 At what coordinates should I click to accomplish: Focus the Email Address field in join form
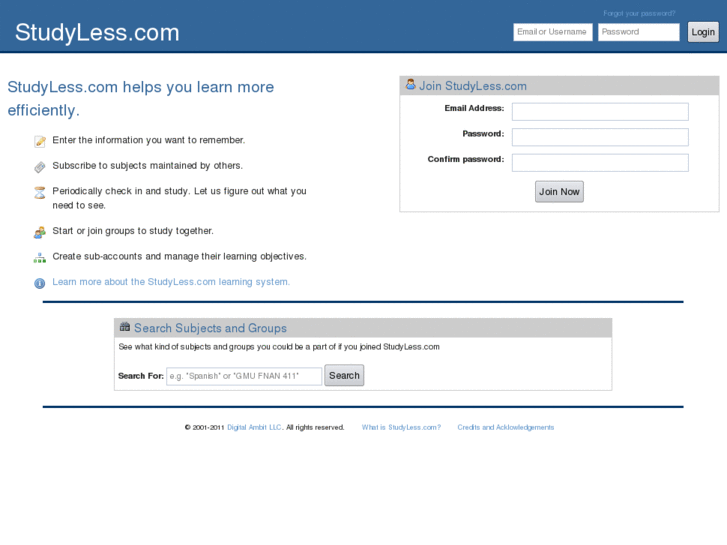600,112
